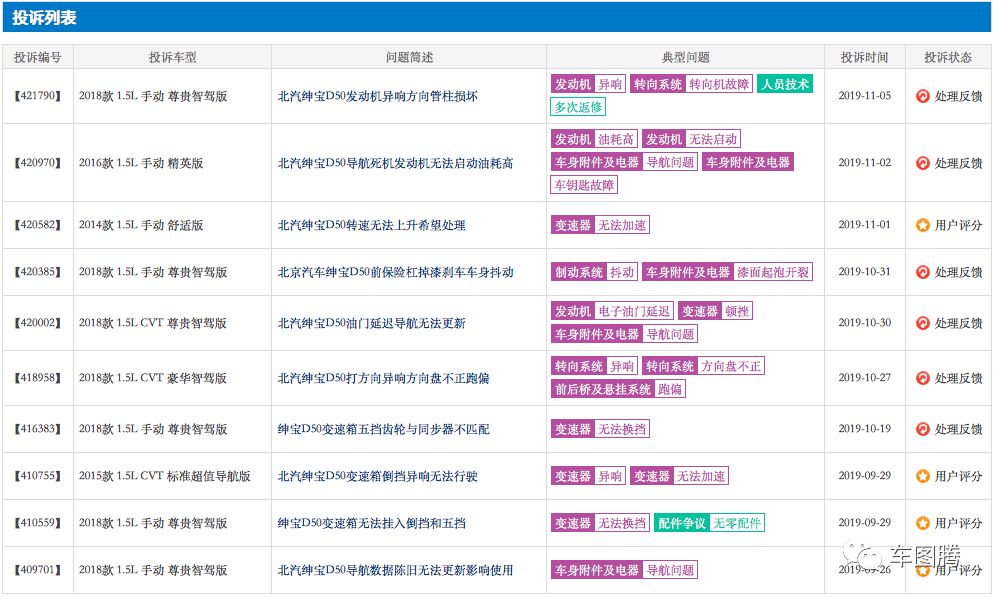
Task: Click orange star icon for complaint 420582
Action: tap(923, 225)
